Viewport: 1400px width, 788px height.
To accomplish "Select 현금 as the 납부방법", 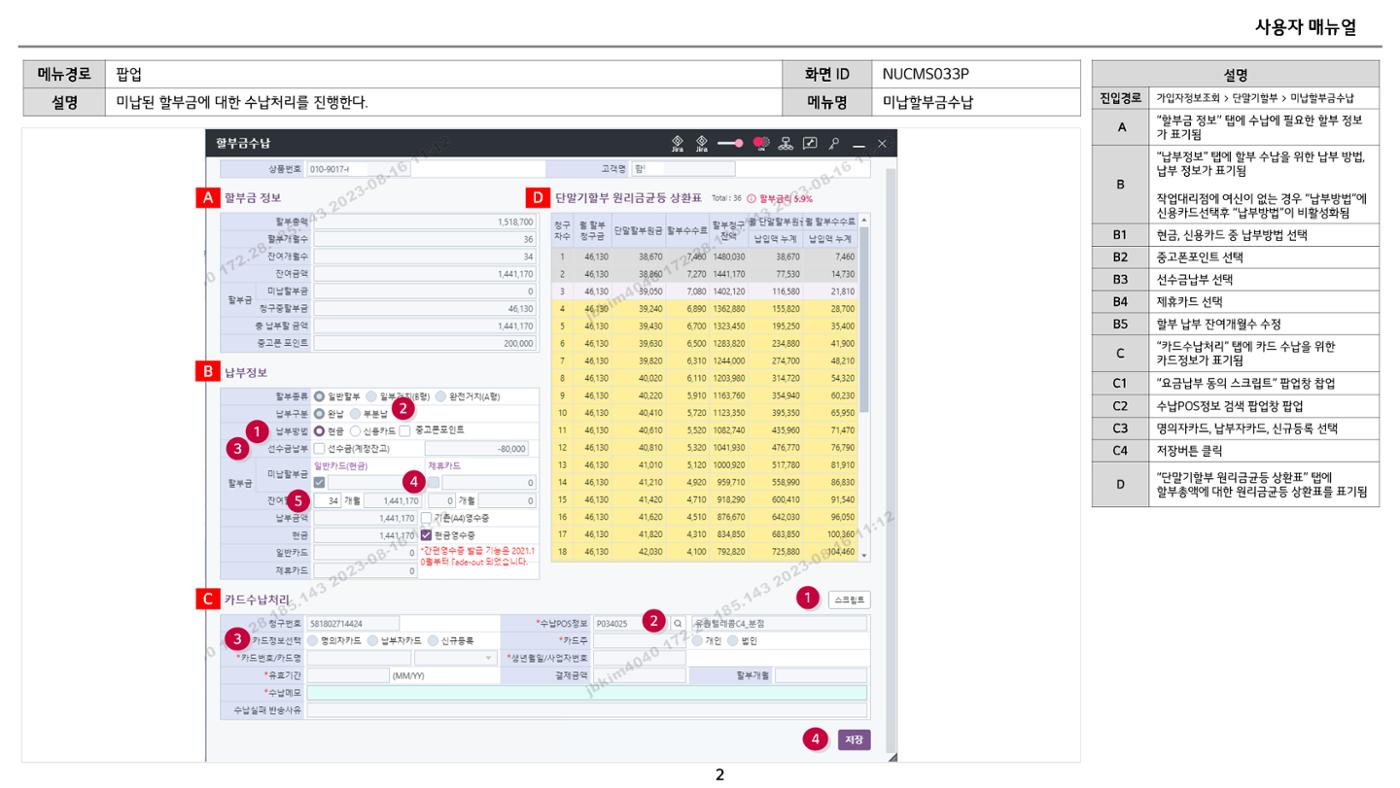I will (320, 430).
